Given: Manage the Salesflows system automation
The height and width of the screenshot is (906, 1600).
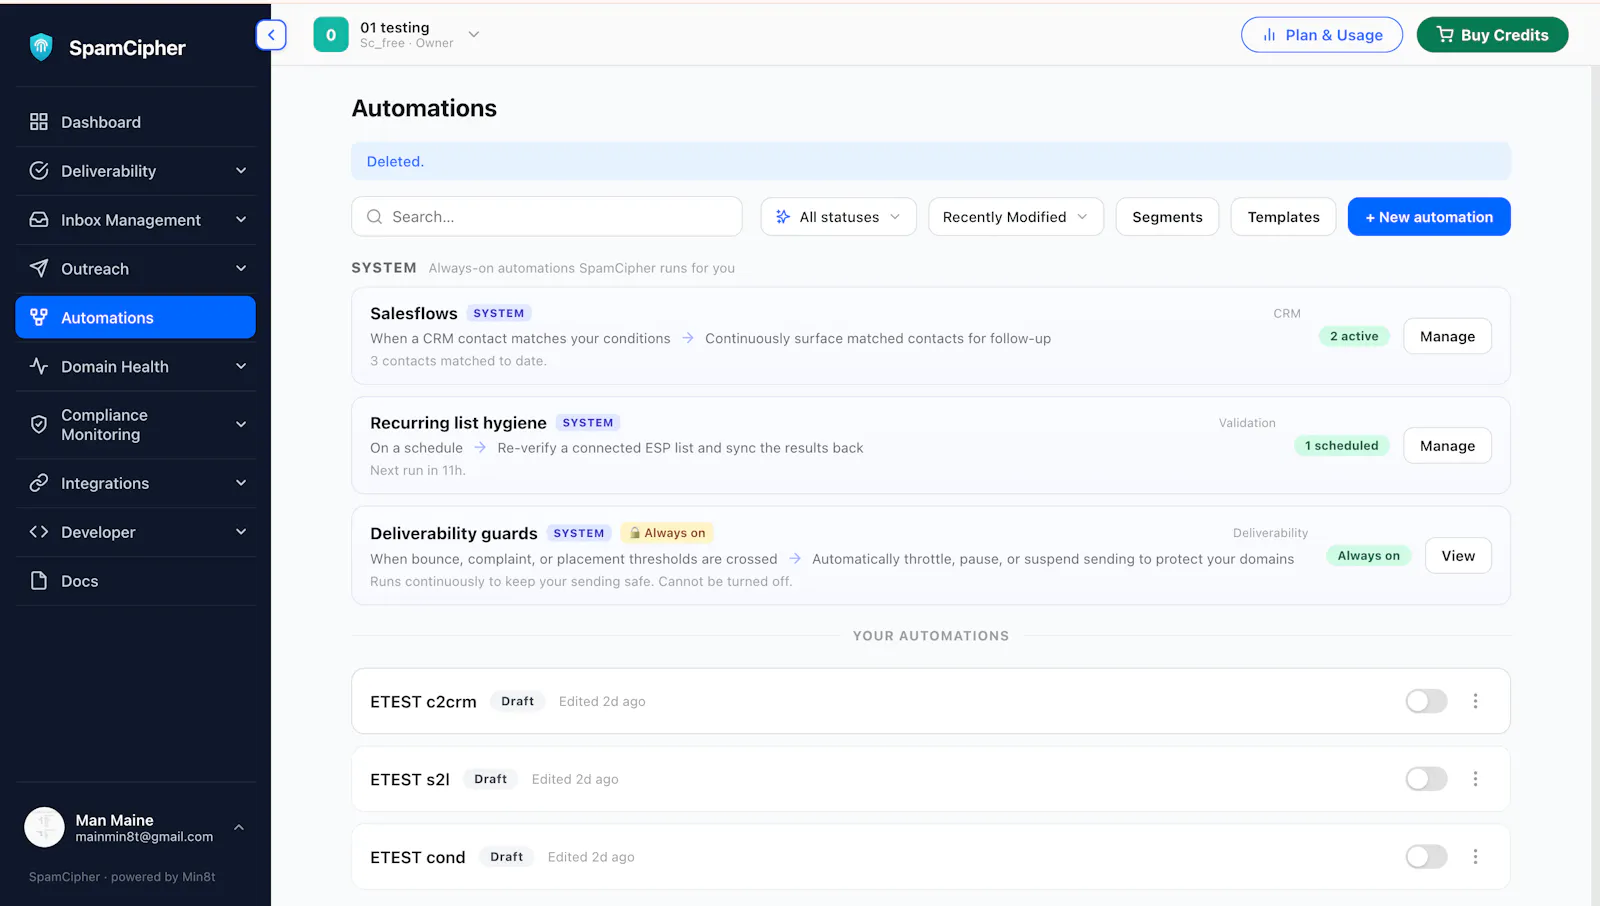Looking at the screenshot, I should click(1447, 336).
